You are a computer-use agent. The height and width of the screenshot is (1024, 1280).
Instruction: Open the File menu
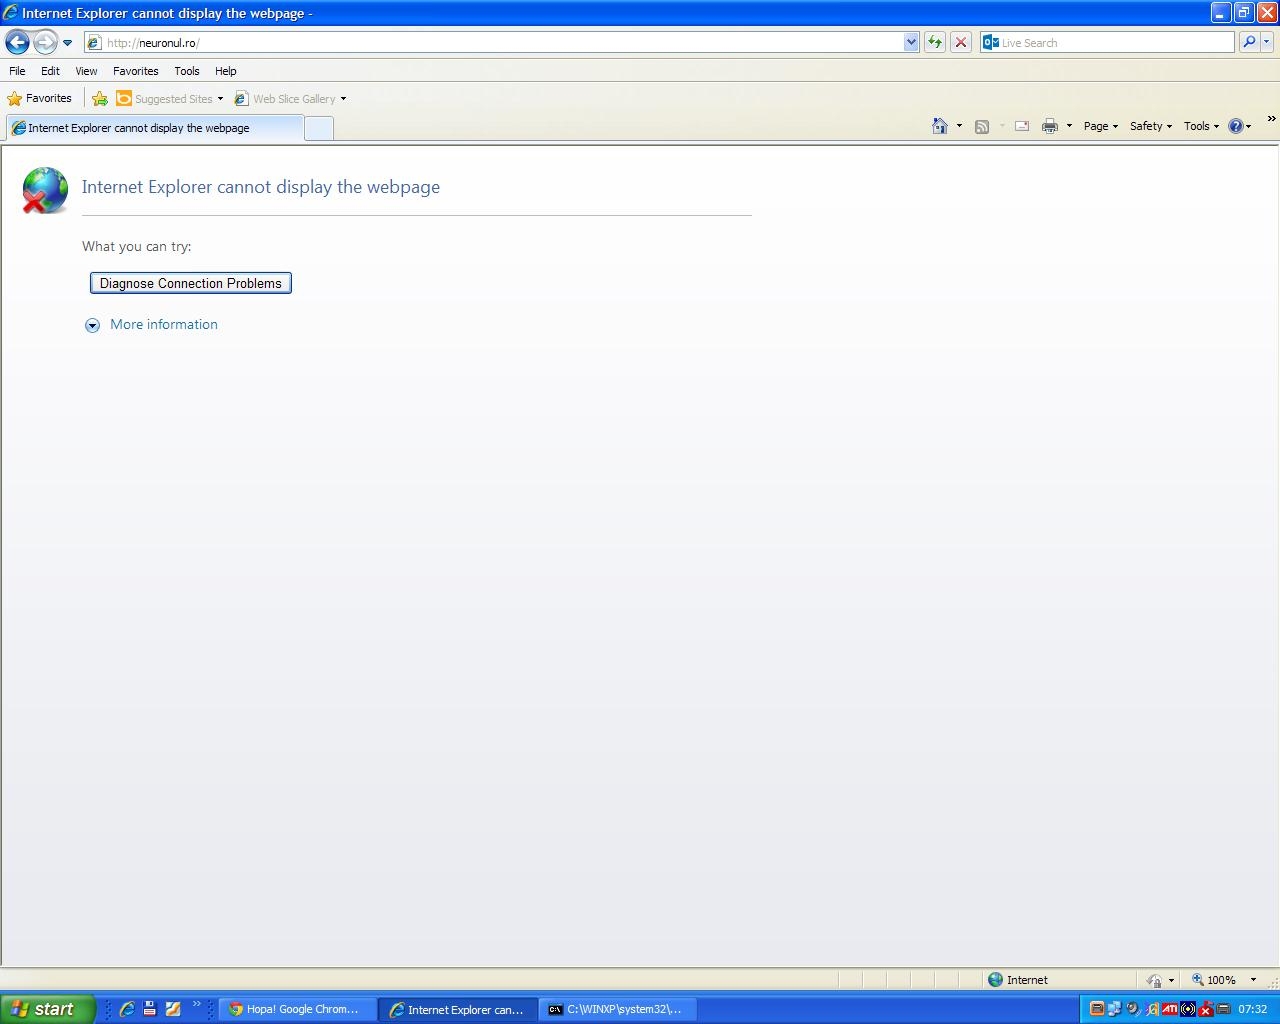(17, 71)
